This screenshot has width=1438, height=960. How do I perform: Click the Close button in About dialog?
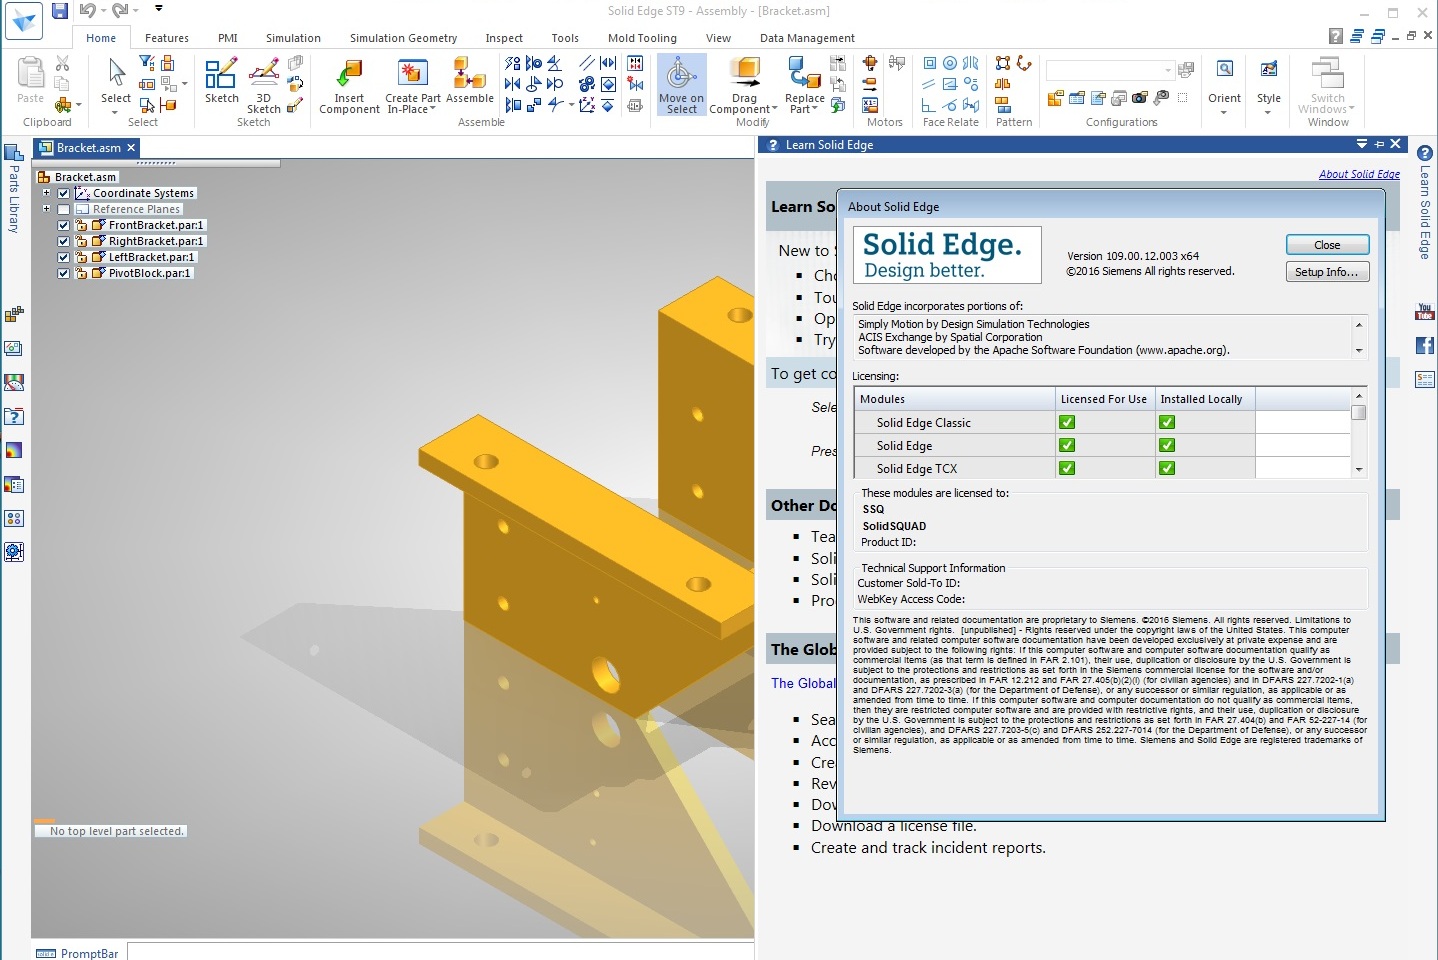click(x=1327, y=245)
